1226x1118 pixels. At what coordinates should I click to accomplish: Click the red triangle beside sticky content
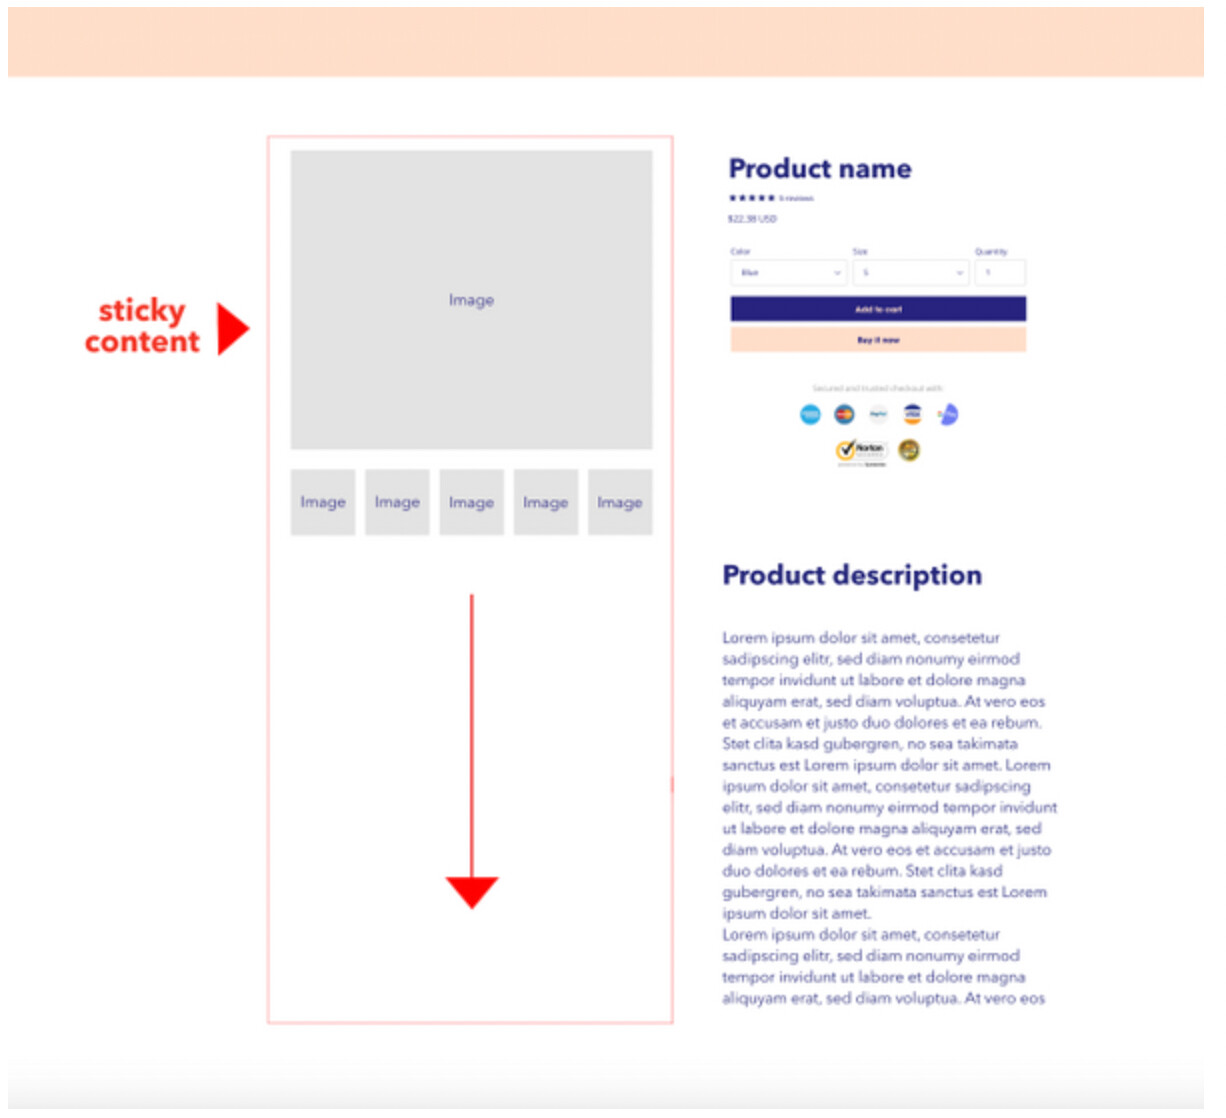[231, 329]
